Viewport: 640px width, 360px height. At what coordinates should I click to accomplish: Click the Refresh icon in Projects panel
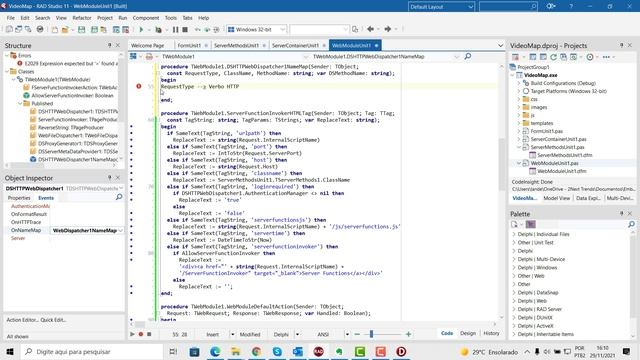click(553, 57)
